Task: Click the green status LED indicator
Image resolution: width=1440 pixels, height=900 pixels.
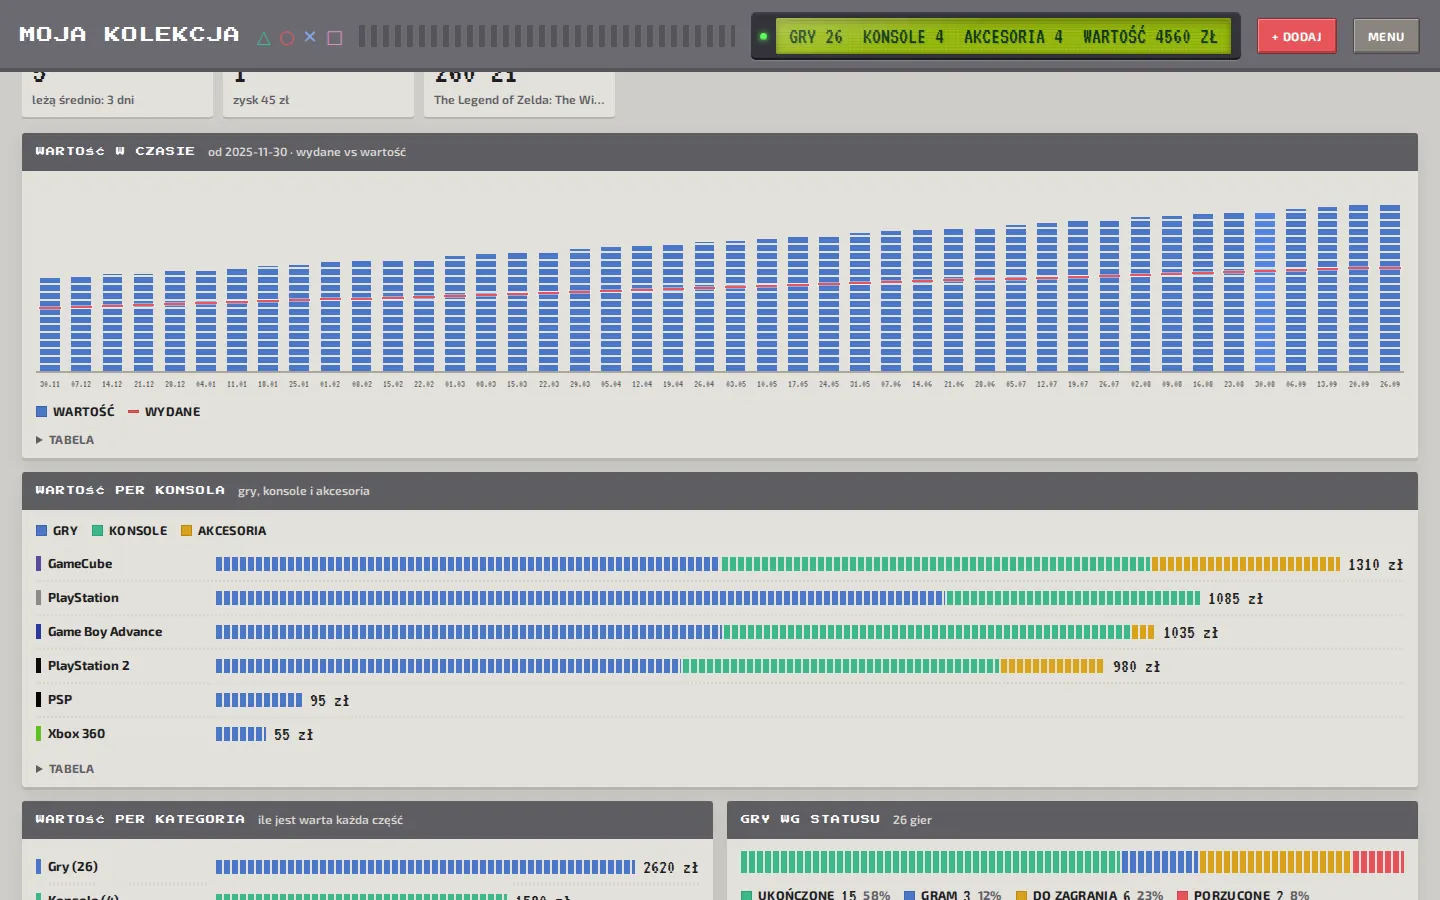Action: click(x=763, y=37)
